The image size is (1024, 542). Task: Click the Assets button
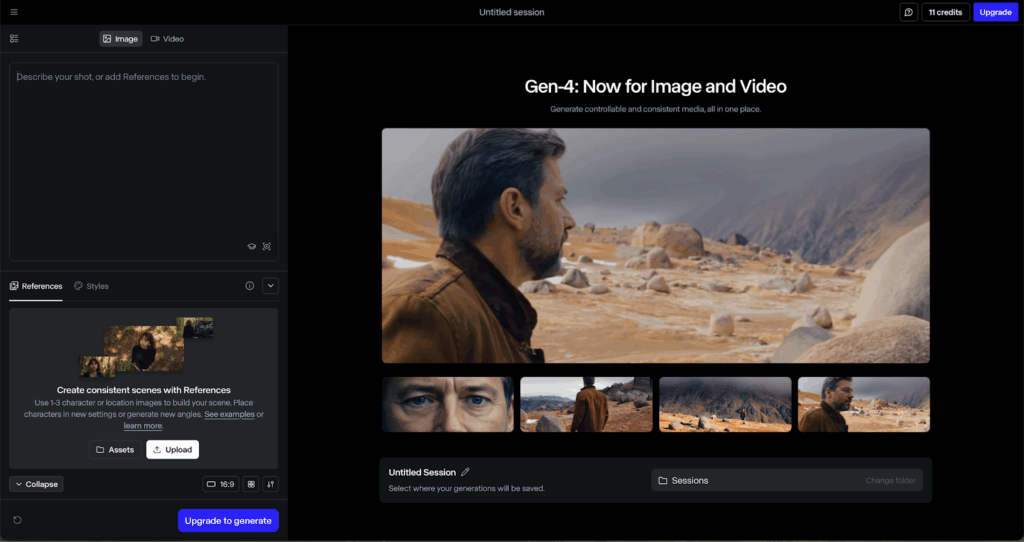[115, 449]
